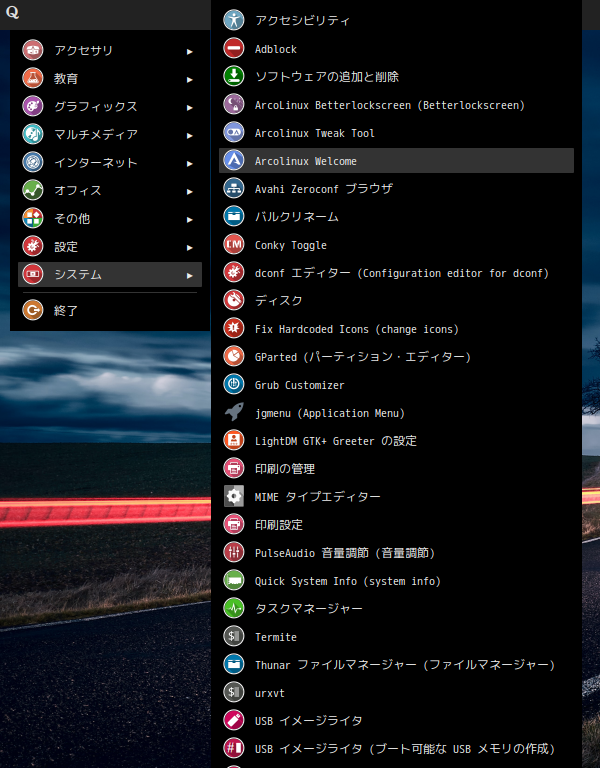The width and height of the screenshot is (600, 768).
Task: Open the アクセサリ category
Action: pos(110,50)
